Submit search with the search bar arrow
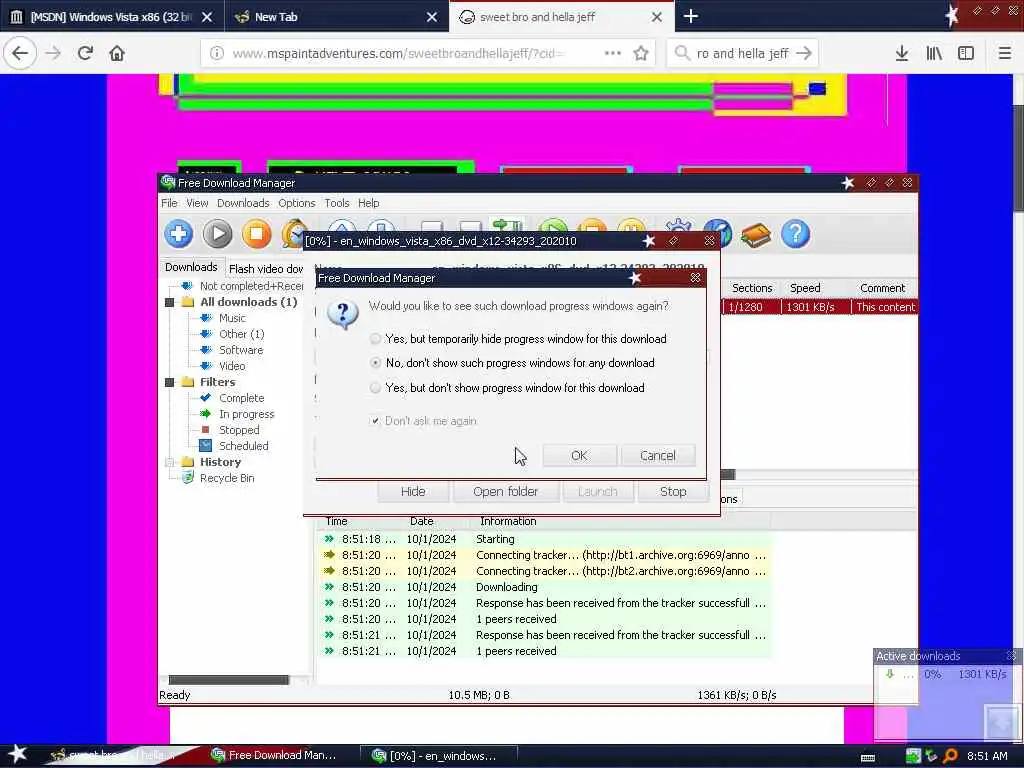 tap(804, 53)
